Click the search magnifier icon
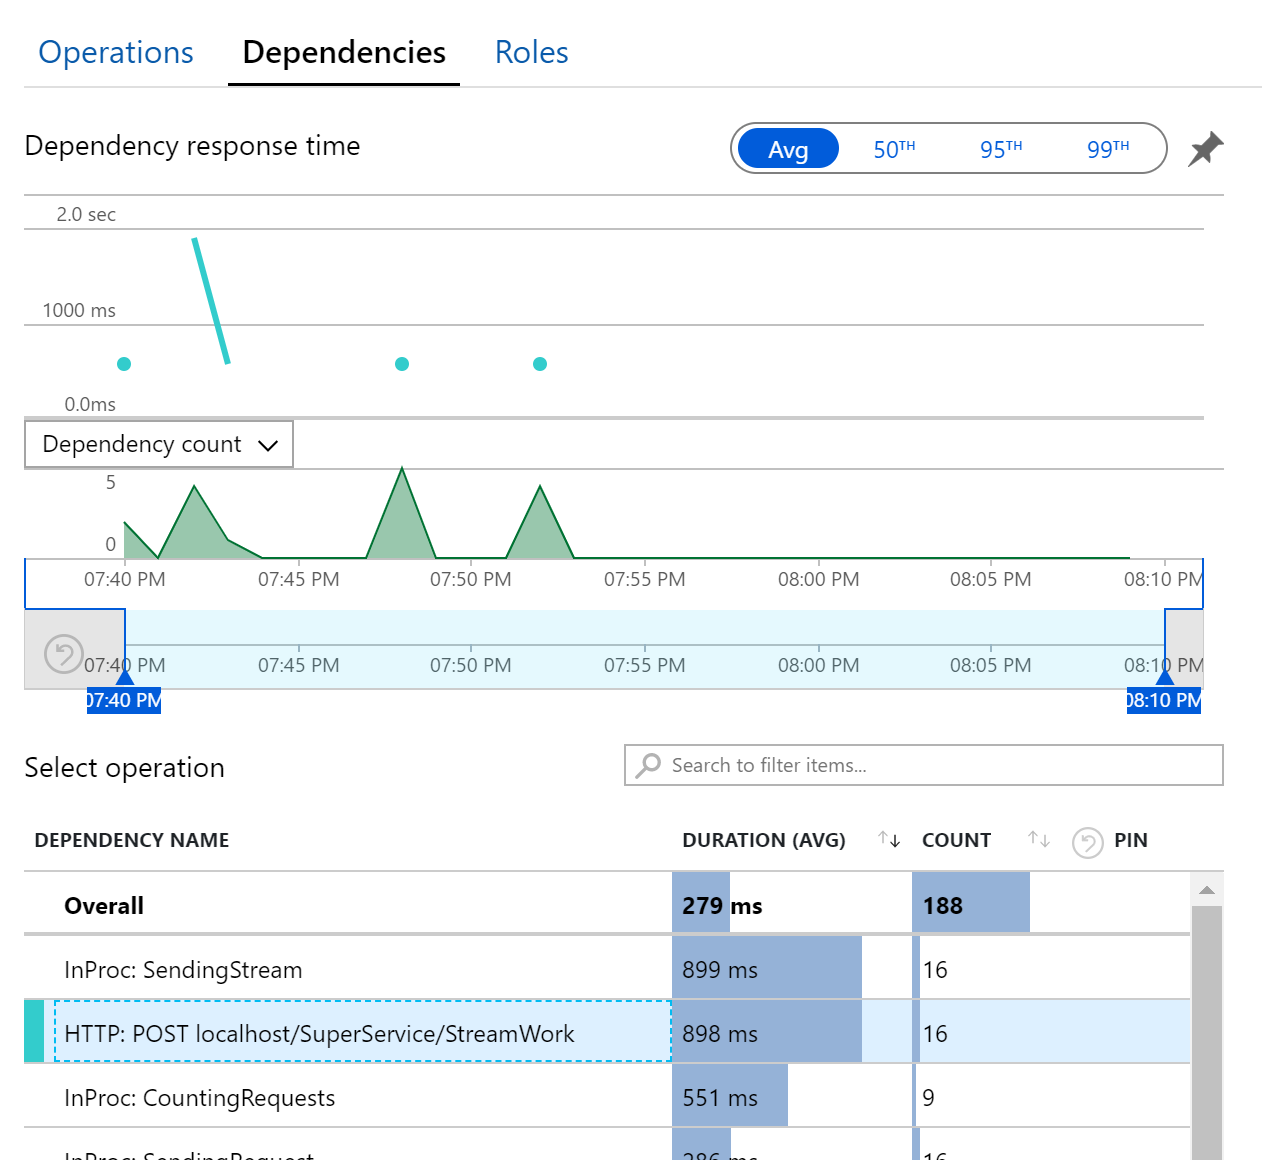The width and height of the screenshot is (1262, 1160). point(648,765)
